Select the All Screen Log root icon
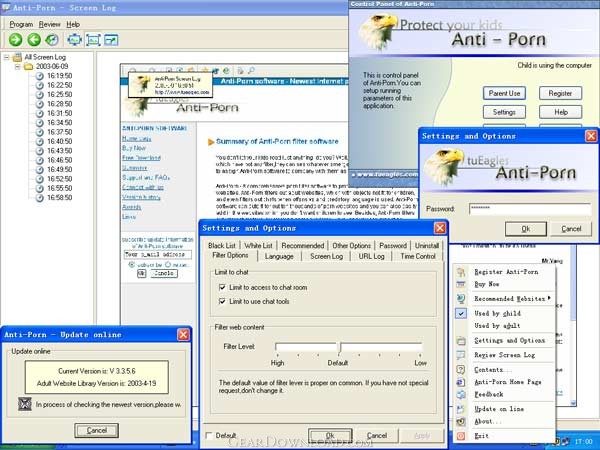The image size is (600, 450). [17, 57]
